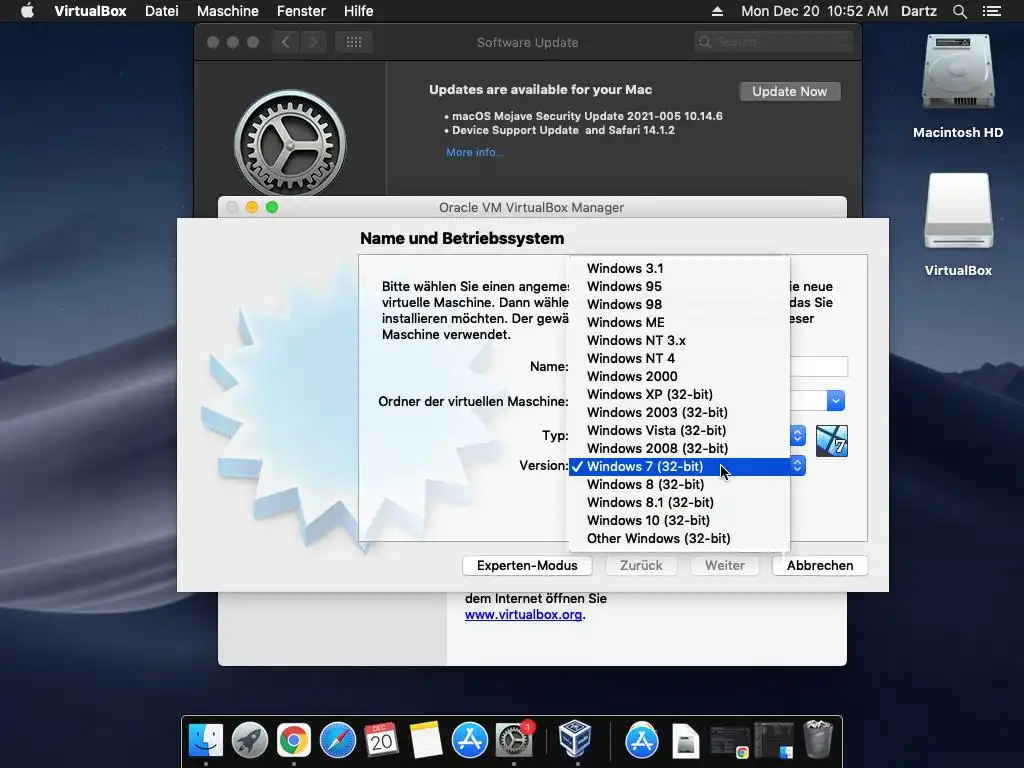Click the Dartz user menu
Viewport: 1024px width, 768px height.
click(919, 11)
